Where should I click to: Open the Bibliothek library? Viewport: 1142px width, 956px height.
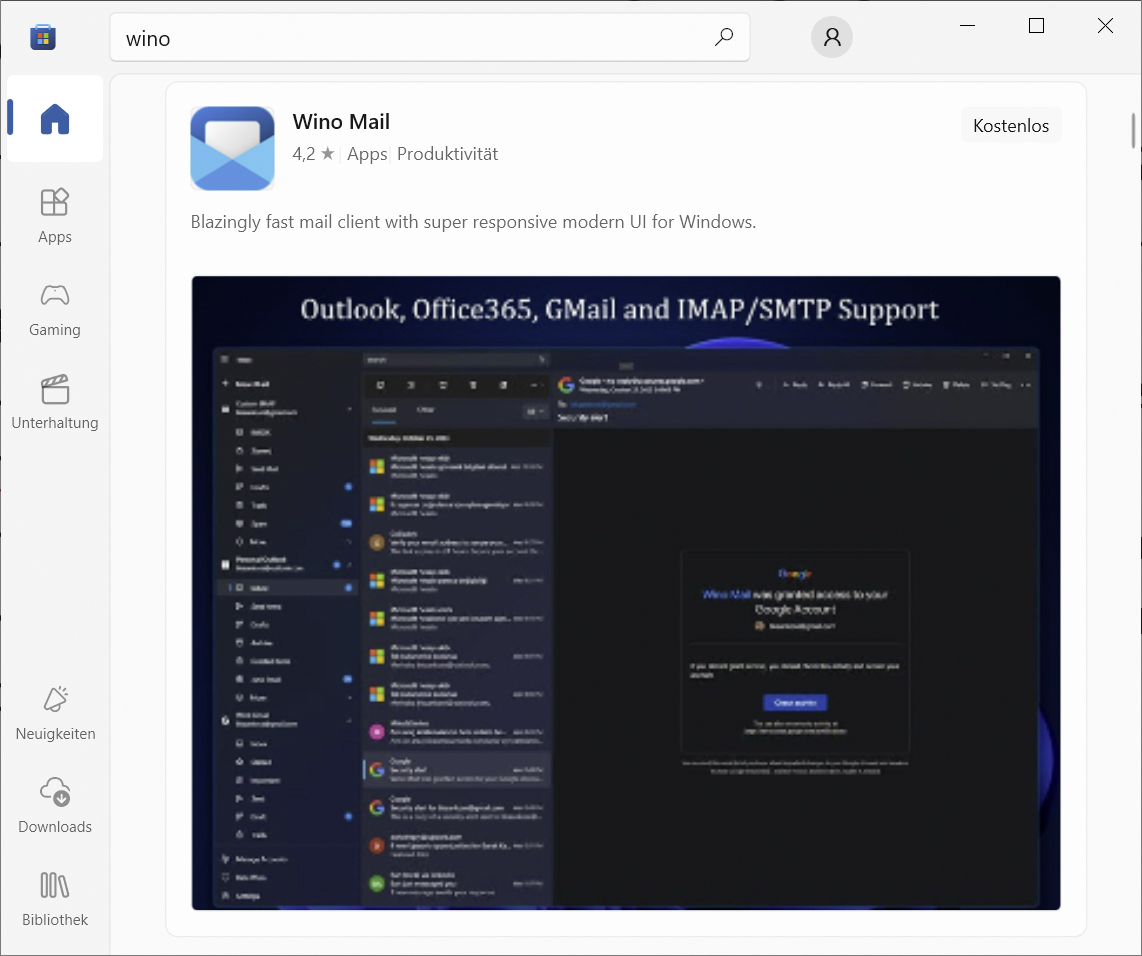click(55, 898)
